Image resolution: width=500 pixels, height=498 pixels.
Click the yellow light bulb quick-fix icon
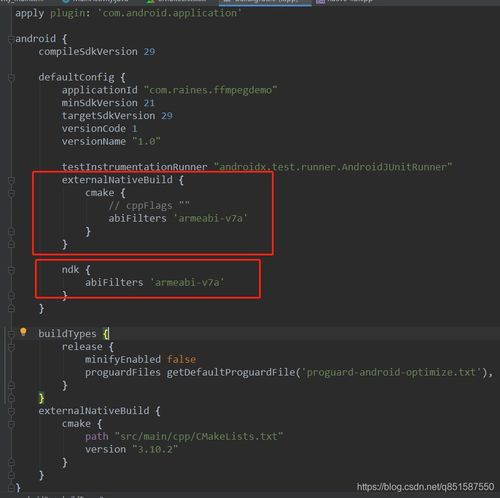coord(23,332)
